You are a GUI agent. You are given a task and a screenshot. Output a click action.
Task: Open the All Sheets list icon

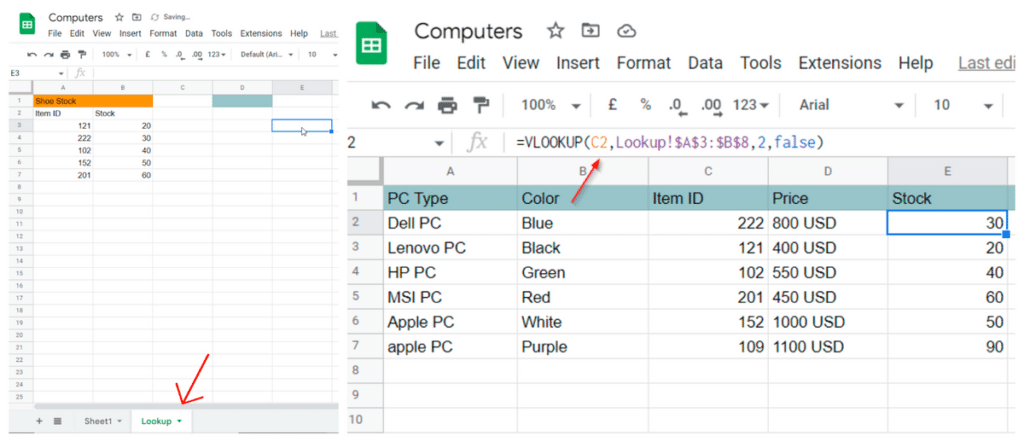coord(57,421)
